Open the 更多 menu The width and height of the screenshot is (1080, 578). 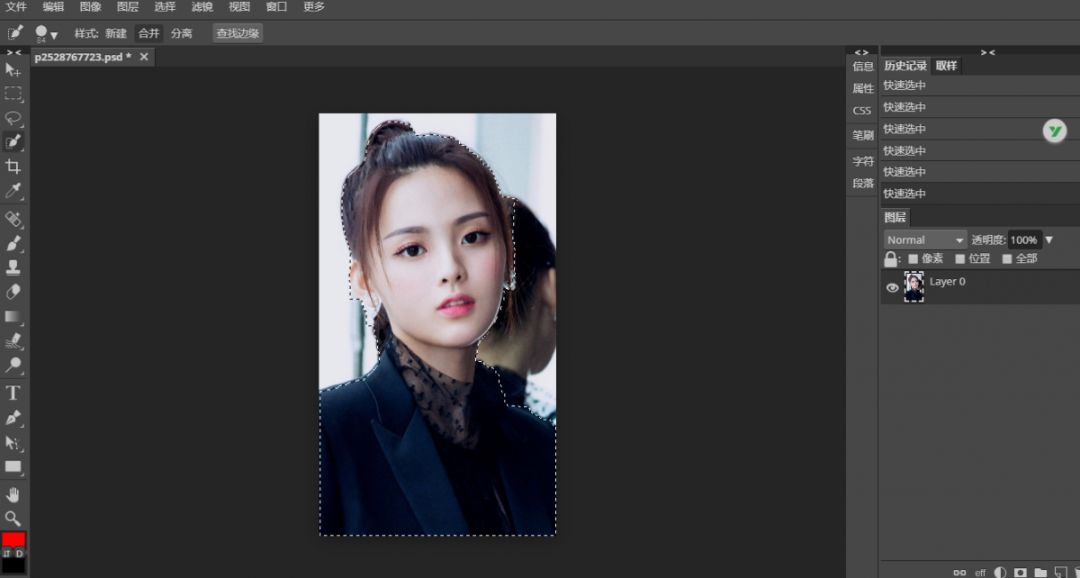coord(313,7)
